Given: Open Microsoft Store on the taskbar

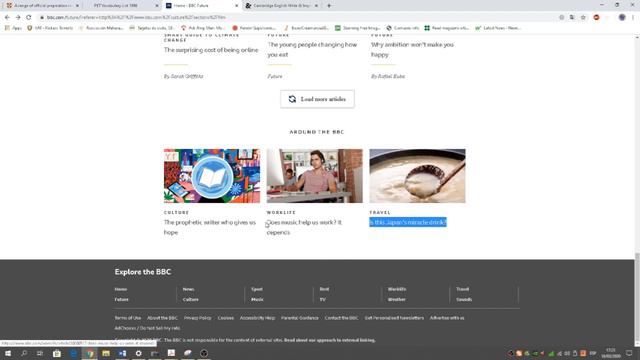Looking at the screenshot, I should (x=57, y=353).
